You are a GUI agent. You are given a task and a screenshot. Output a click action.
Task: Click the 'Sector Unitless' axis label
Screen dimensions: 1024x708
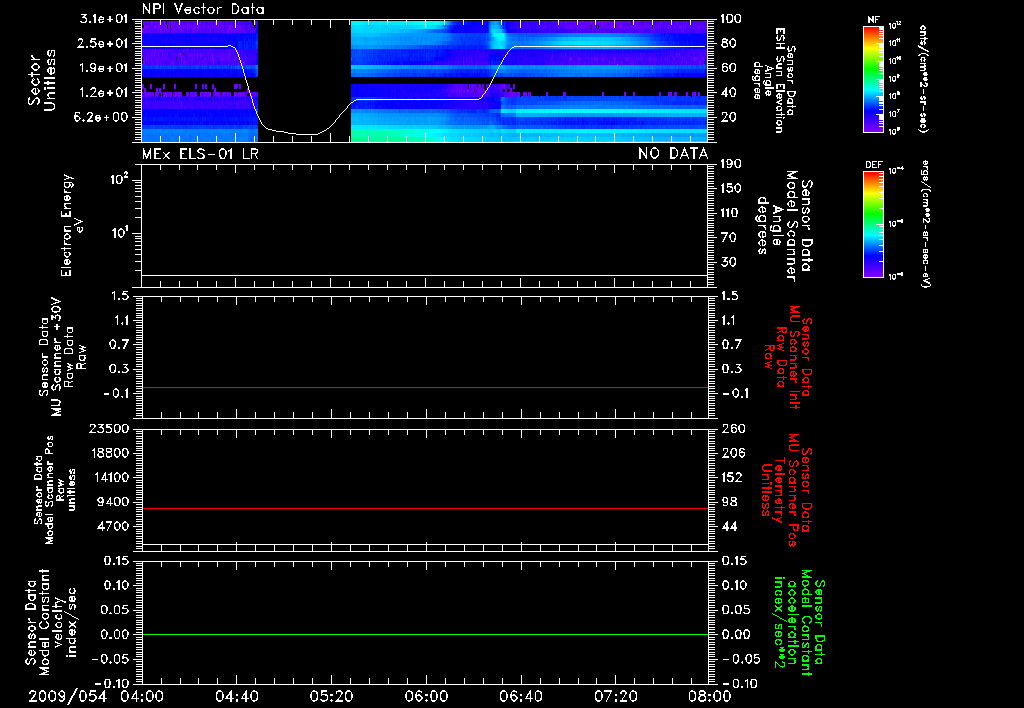[42, 80]
